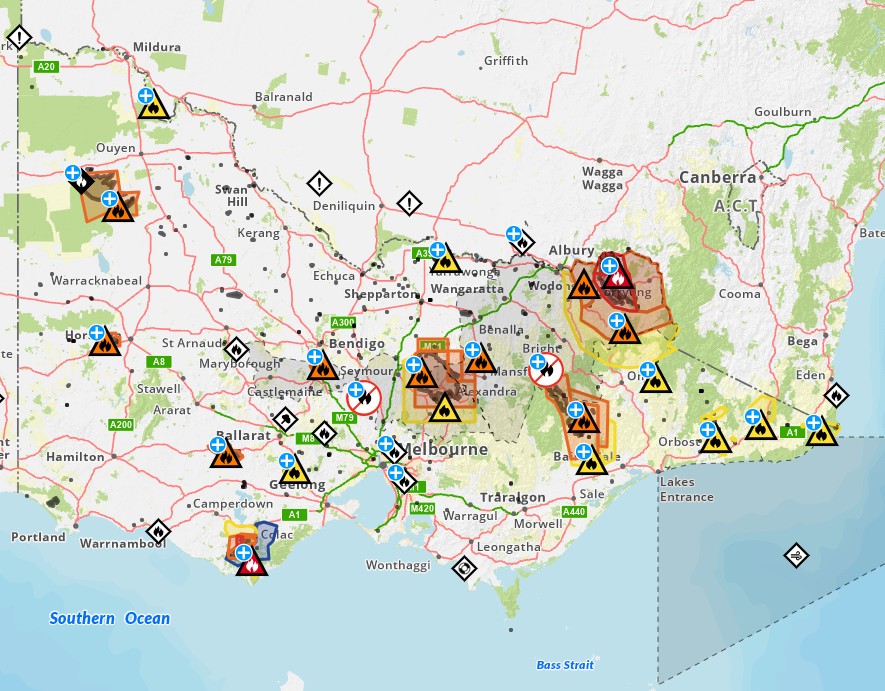The height and width of the screenshot is (691, 885).
Task: Open the red emergency fire warning near Colac
Action: [x=252, y=565]
